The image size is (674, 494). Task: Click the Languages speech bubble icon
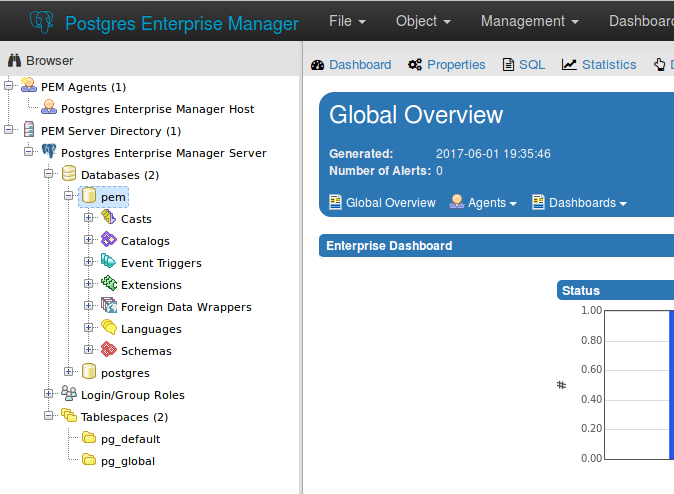(109, 328)
